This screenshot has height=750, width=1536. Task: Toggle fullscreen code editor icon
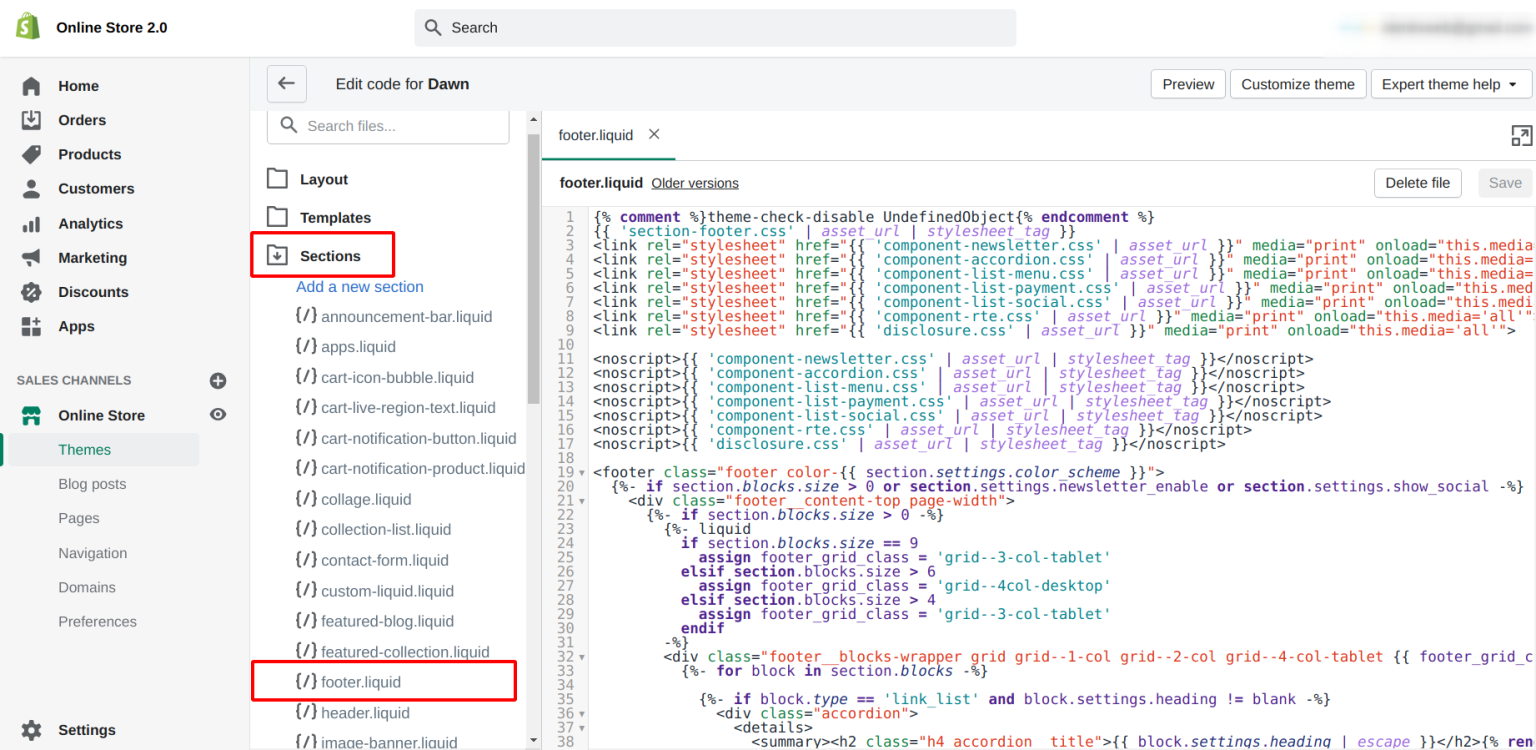[1520, 136]
